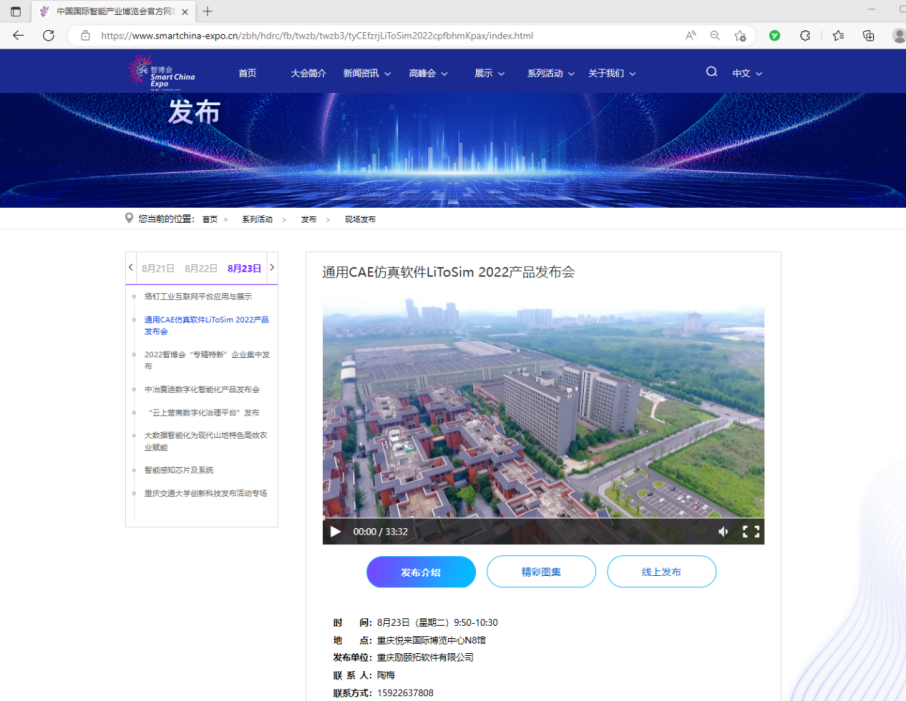
Task: Open 中文 language selector
Action: 747,73
